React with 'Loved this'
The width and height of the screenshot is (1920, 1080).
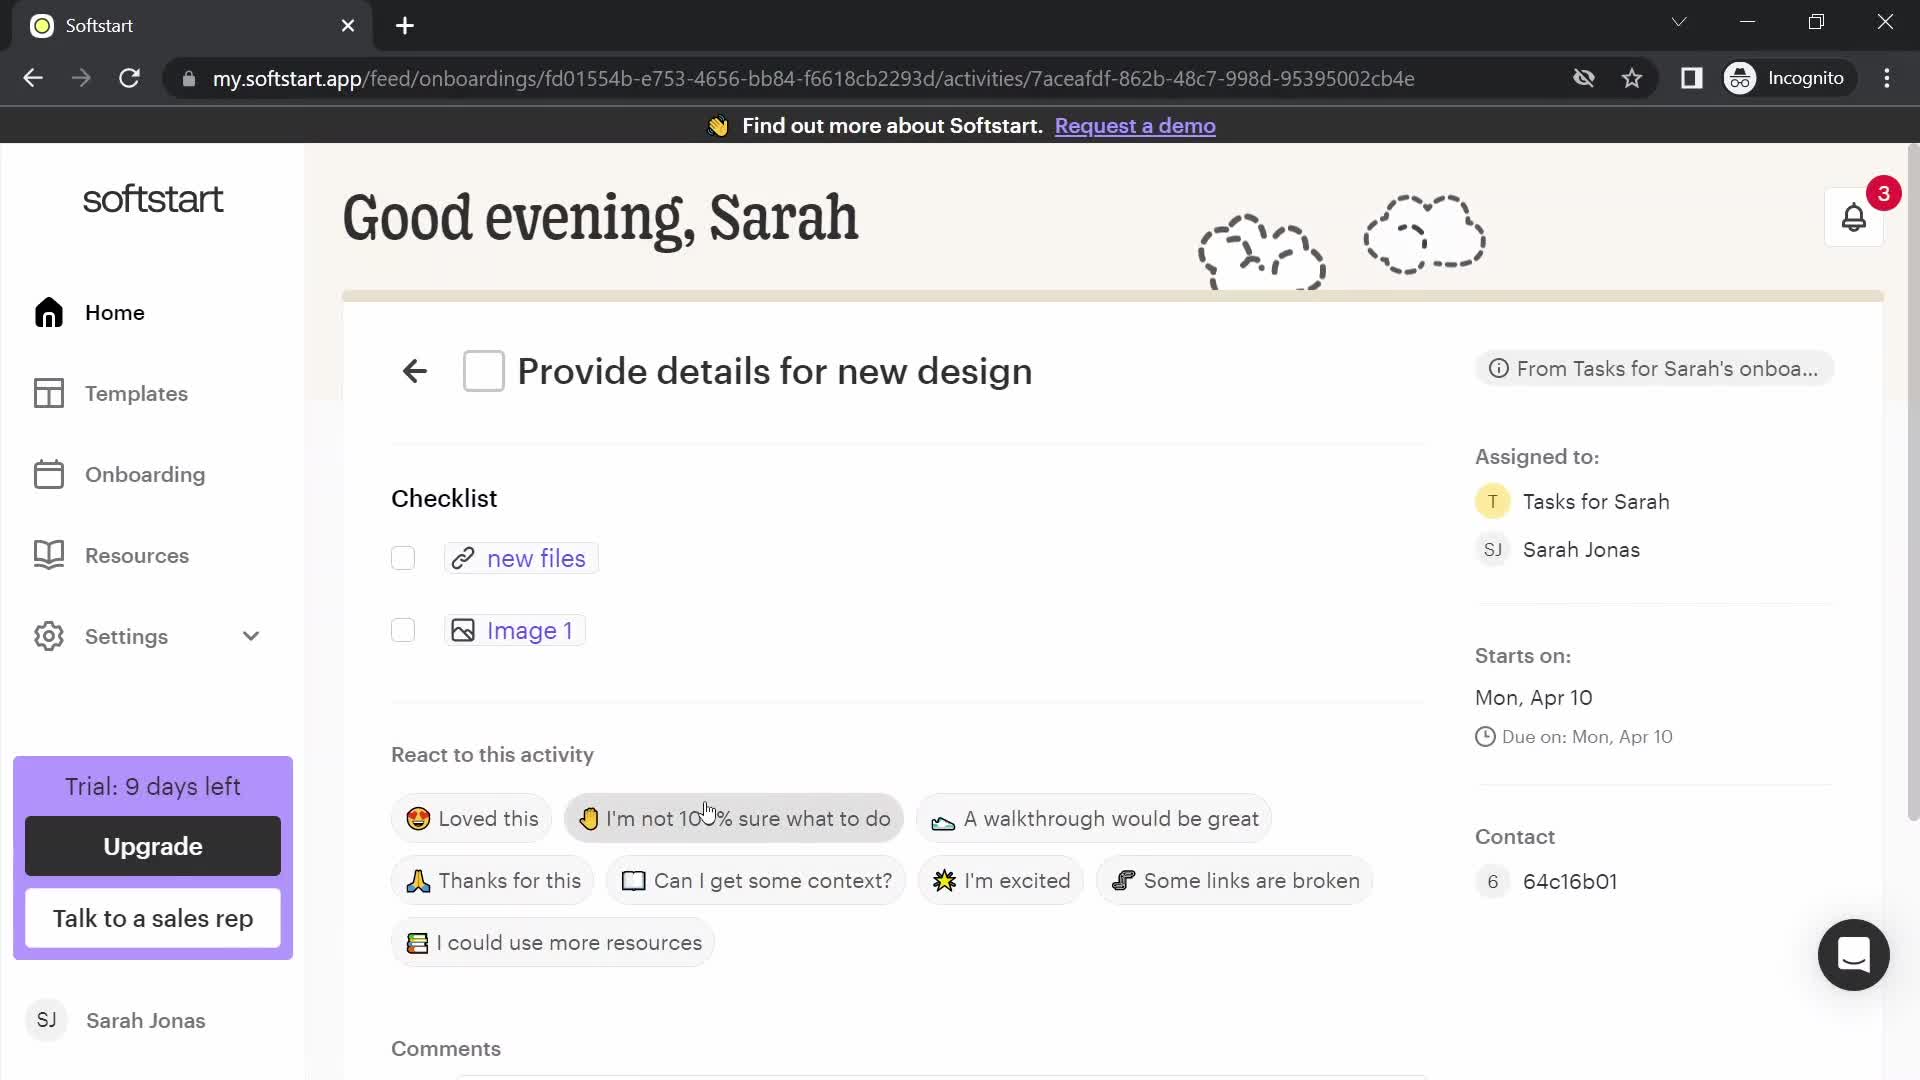pos(471,819)
